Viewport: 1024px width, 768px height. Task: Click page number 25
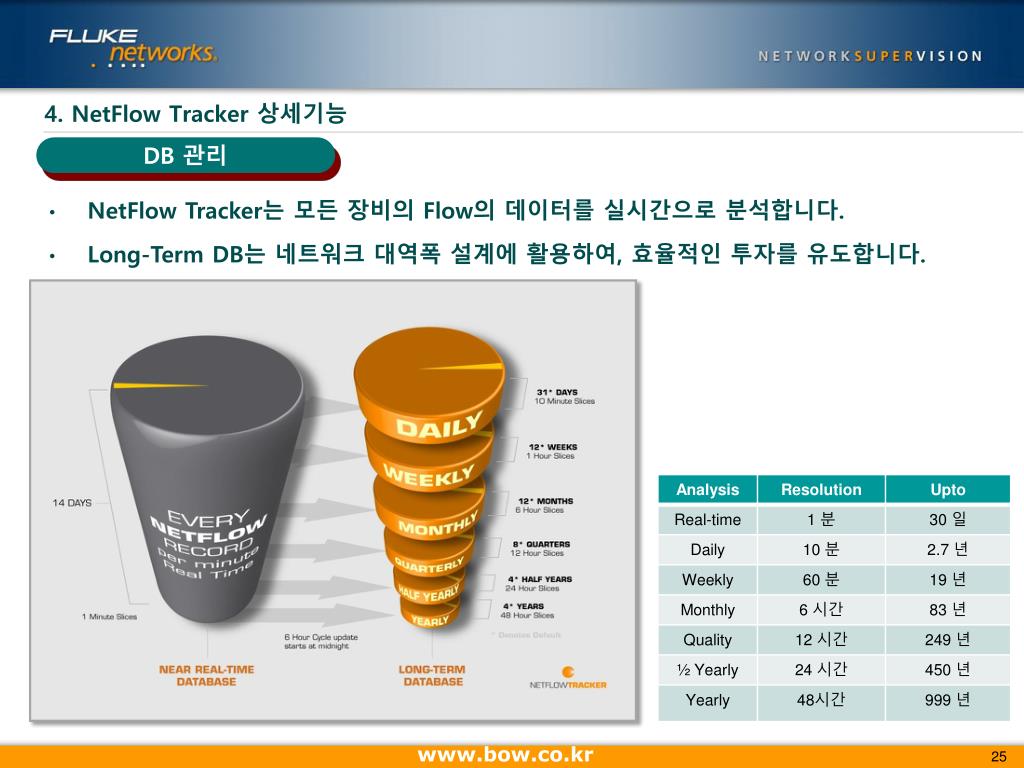click(x=999, y=756)
